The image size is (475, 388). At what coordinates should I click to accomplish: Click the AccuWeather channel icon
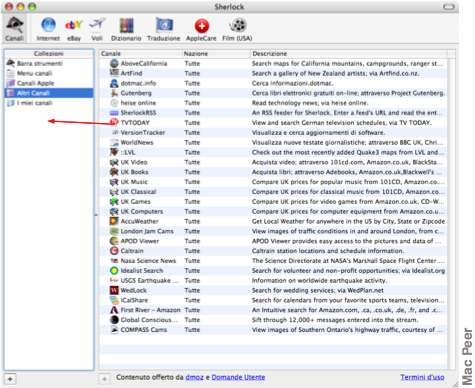tap(114, 221)
